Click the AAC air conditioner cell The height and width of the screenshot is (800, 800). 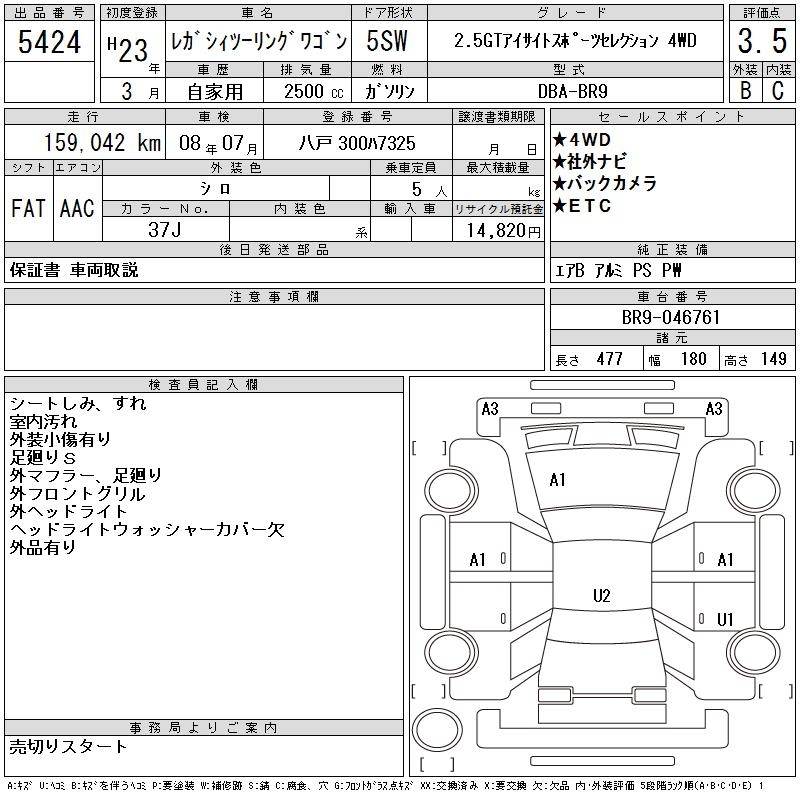pos(77,208)
